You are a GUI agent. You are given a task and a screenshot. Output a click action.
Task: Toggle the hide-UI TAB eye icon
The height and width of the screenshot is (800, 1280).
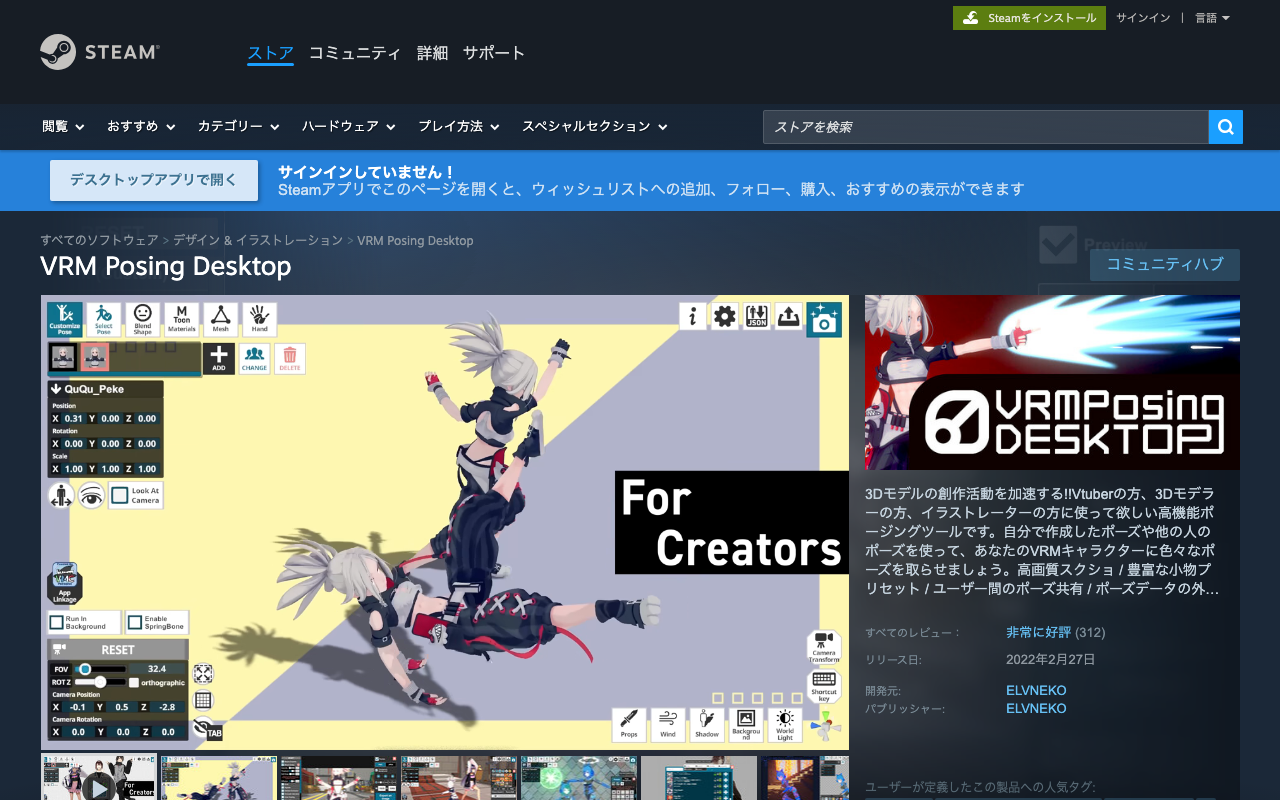(207, 729)
